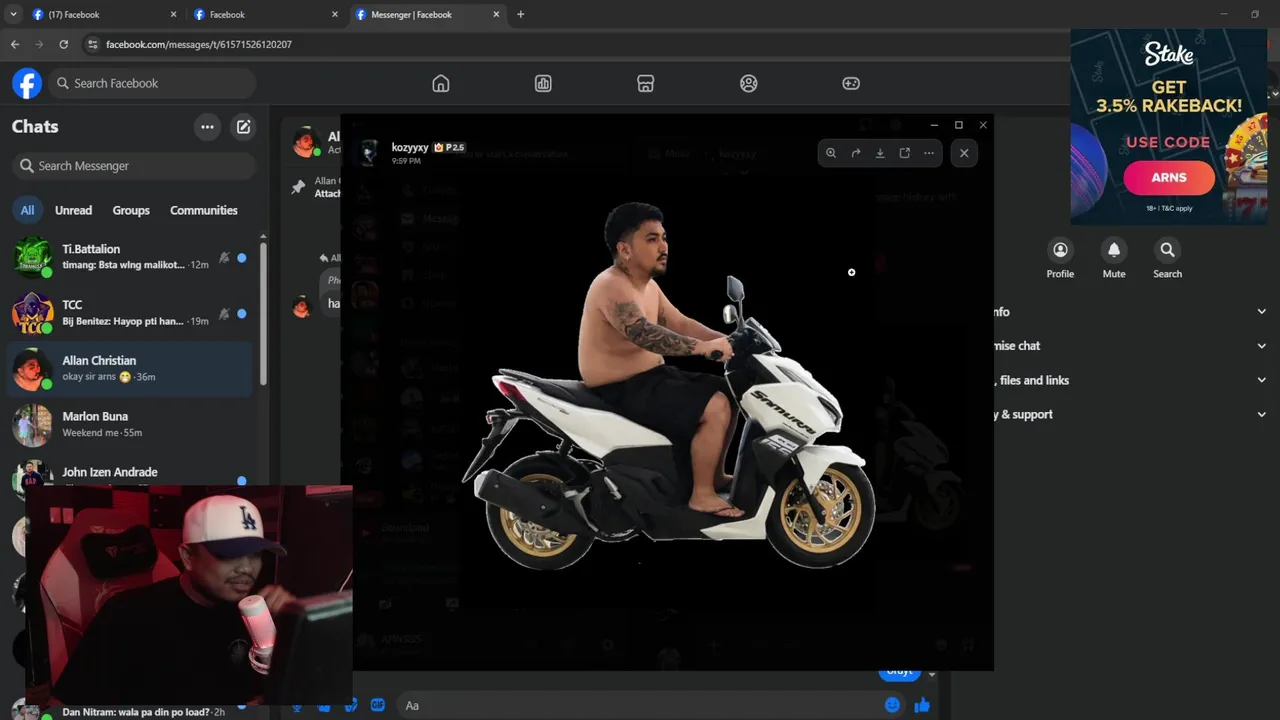Viewport: 1280px width, 720px height.
Task: Open the Reels/Video tab icon
Action: click(543, 83)
